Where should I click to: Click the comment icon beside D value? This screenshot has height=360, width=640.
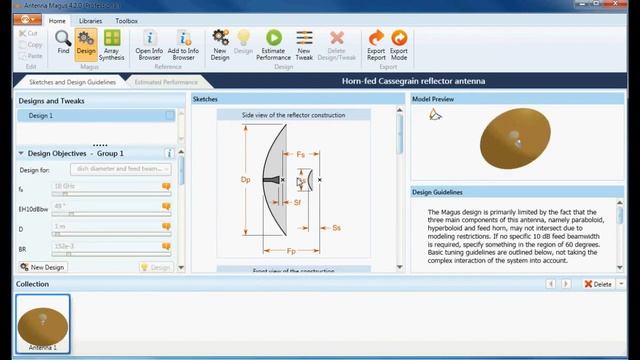(166, 226)
